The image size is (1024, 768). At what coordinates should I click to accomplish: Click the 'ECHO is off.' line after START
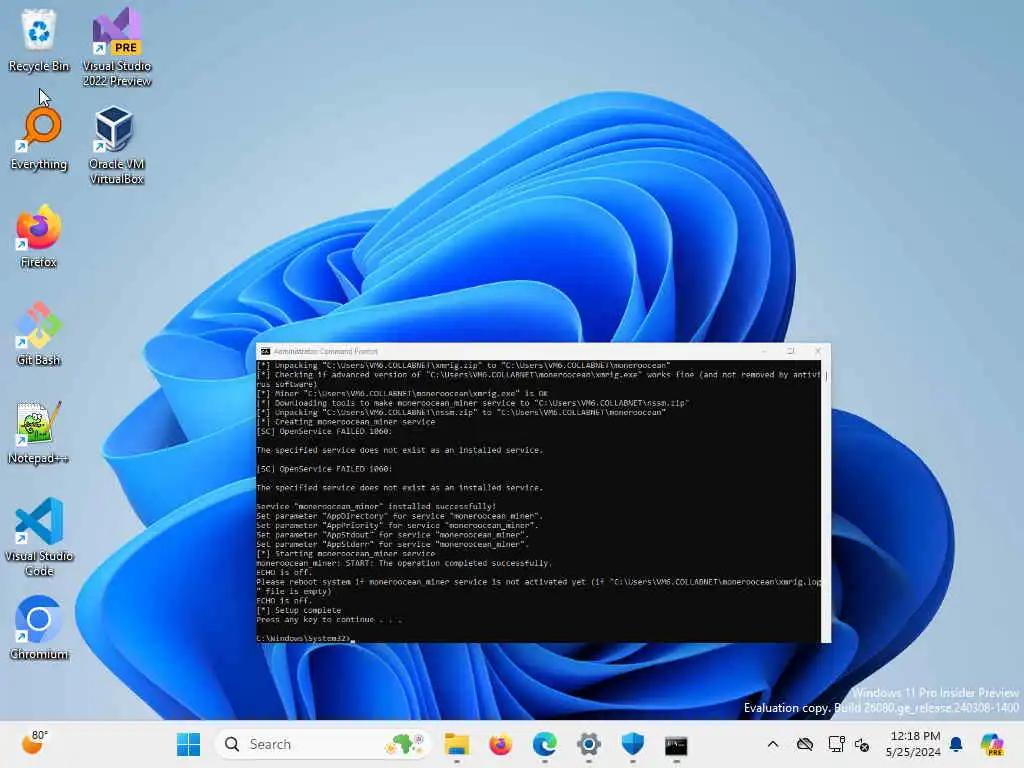pyautogui.click(x=284, y=573)
